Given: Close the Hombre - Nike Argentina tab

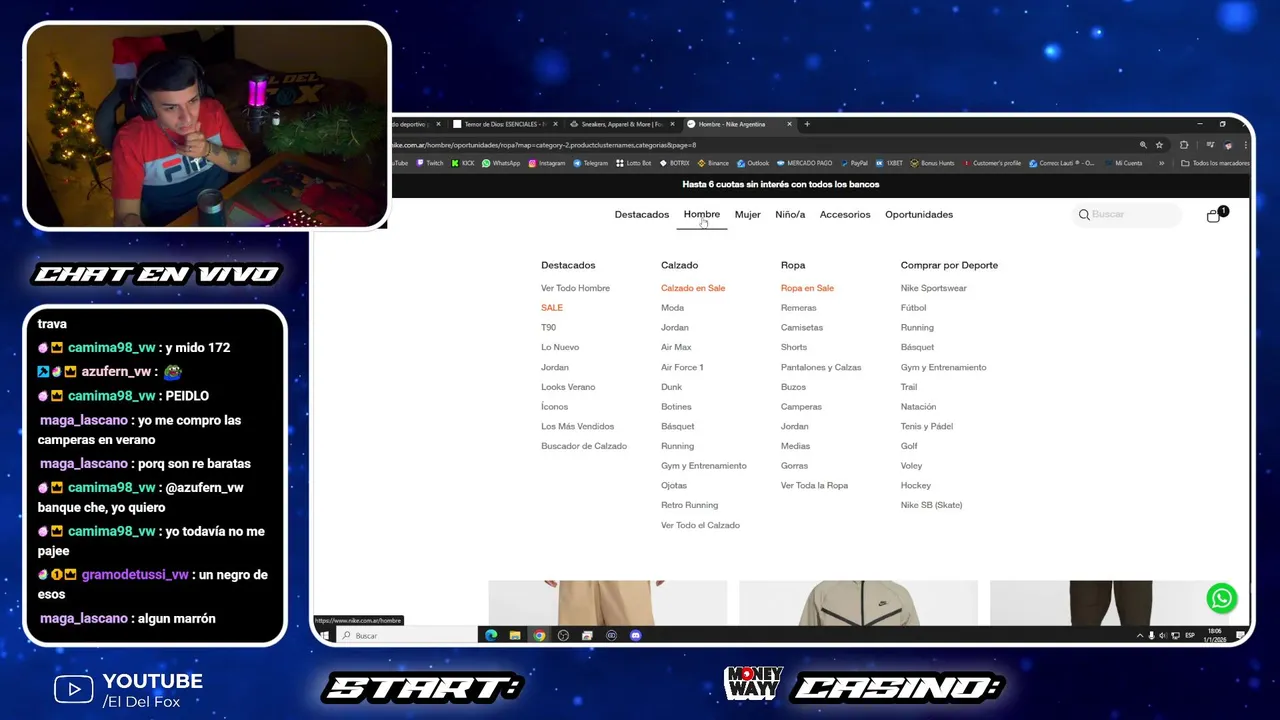Looking at the screenshot, I should coord(789,124).
